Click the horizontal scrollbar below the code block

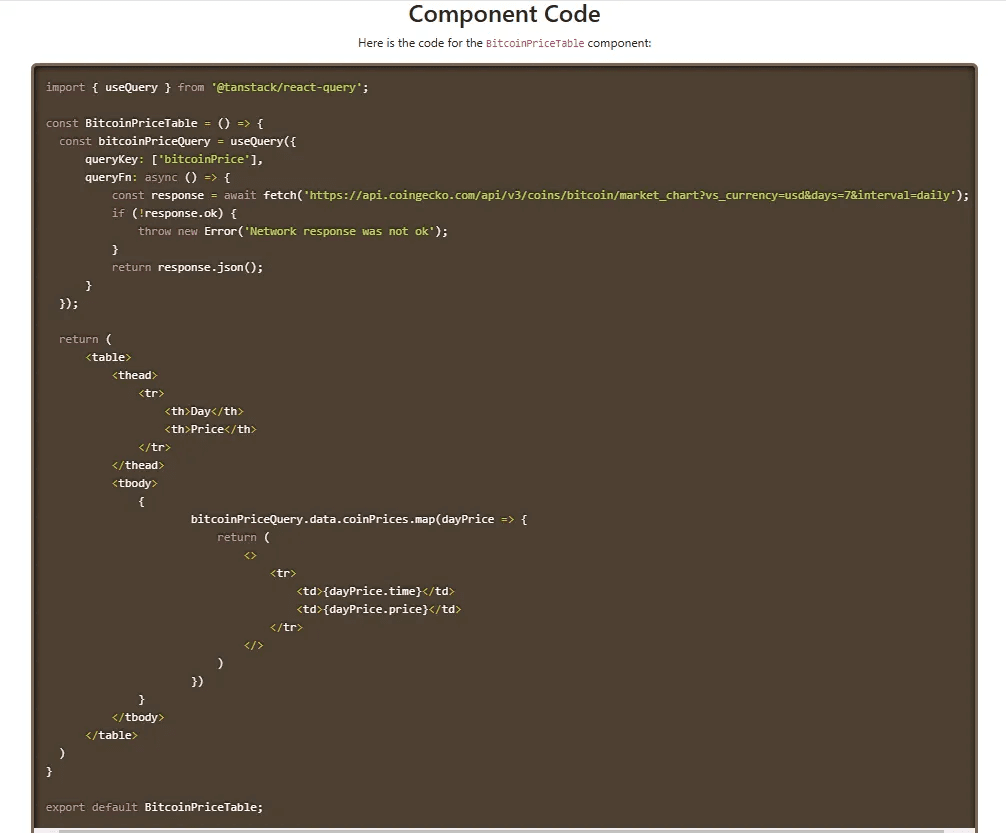pos(500,830)
